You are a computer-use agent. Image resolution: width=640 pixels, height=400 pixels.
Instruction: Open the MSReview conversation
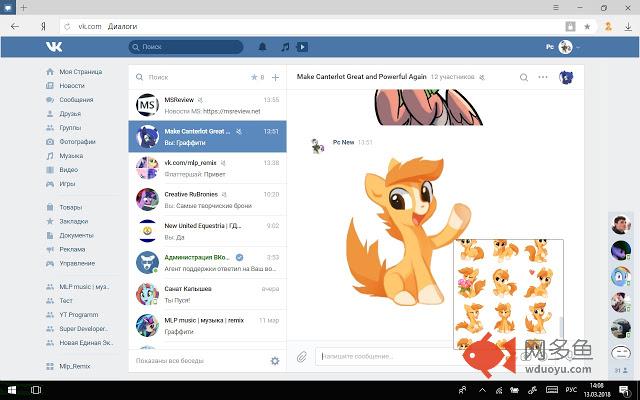(207, 105)
